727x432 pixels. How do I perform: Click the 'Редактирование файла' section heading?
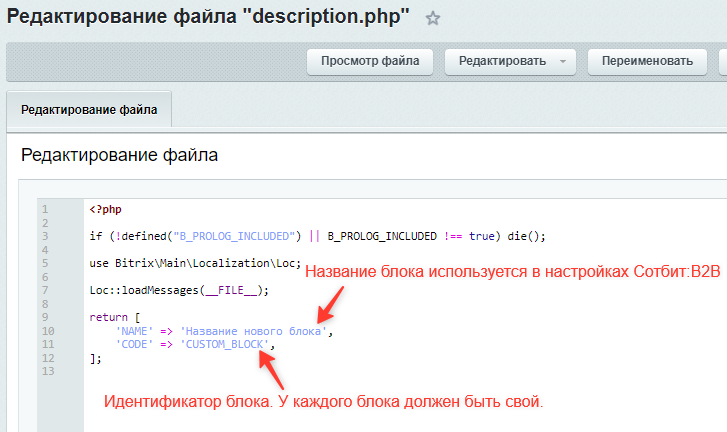[x=119, y=155]
